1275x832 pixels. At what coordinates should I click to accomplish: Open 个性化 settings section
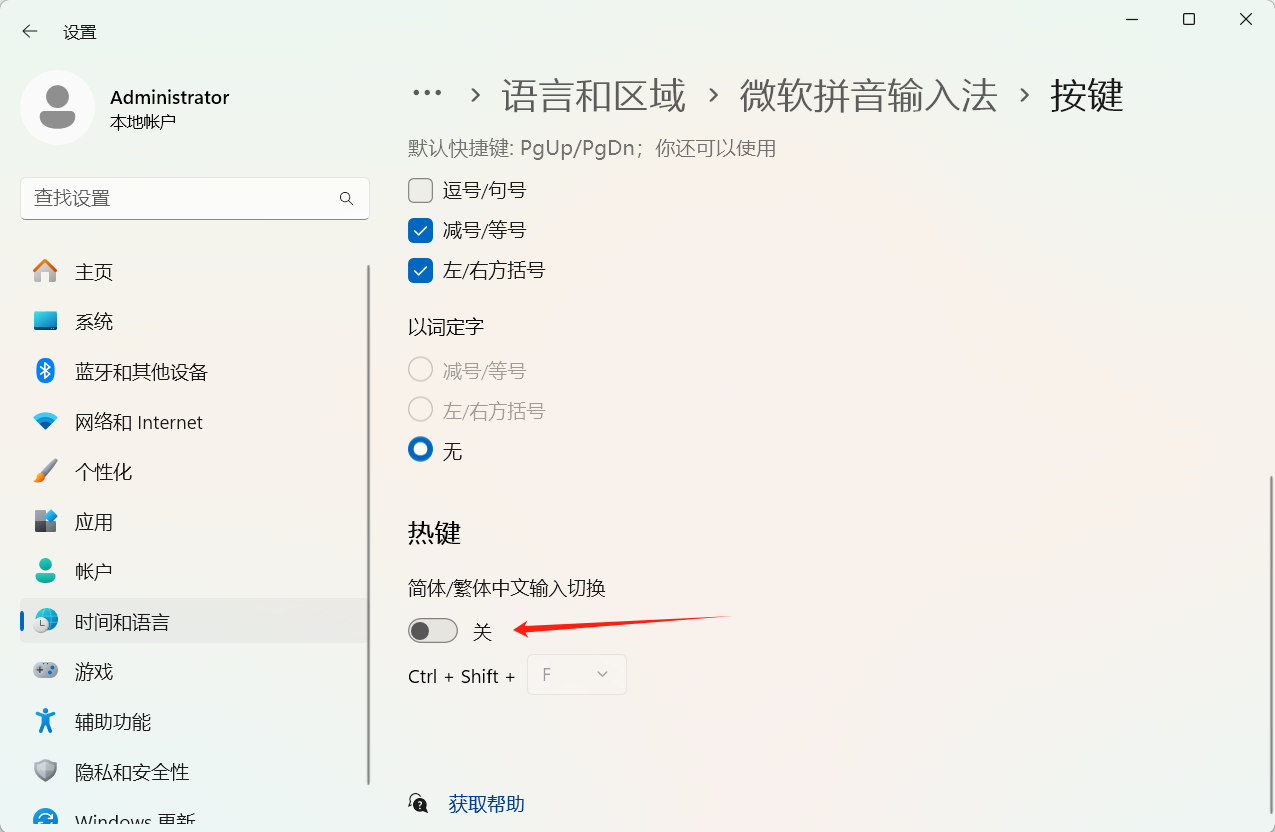194,472
